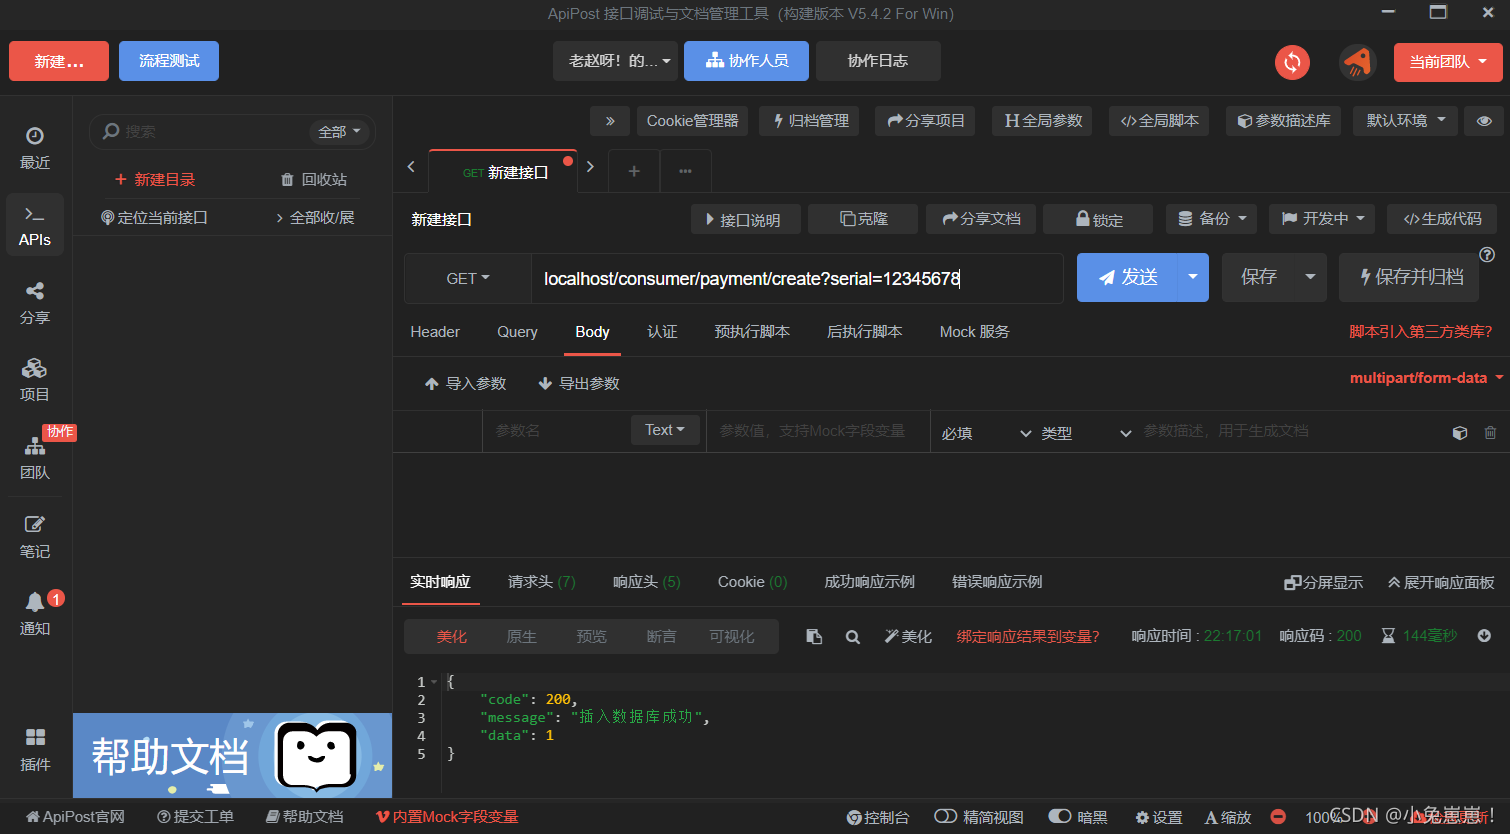The height and width of the screenshot is (834, 1510).
Task: Switch to the 请求头 request headers tab
Action: 541,582
